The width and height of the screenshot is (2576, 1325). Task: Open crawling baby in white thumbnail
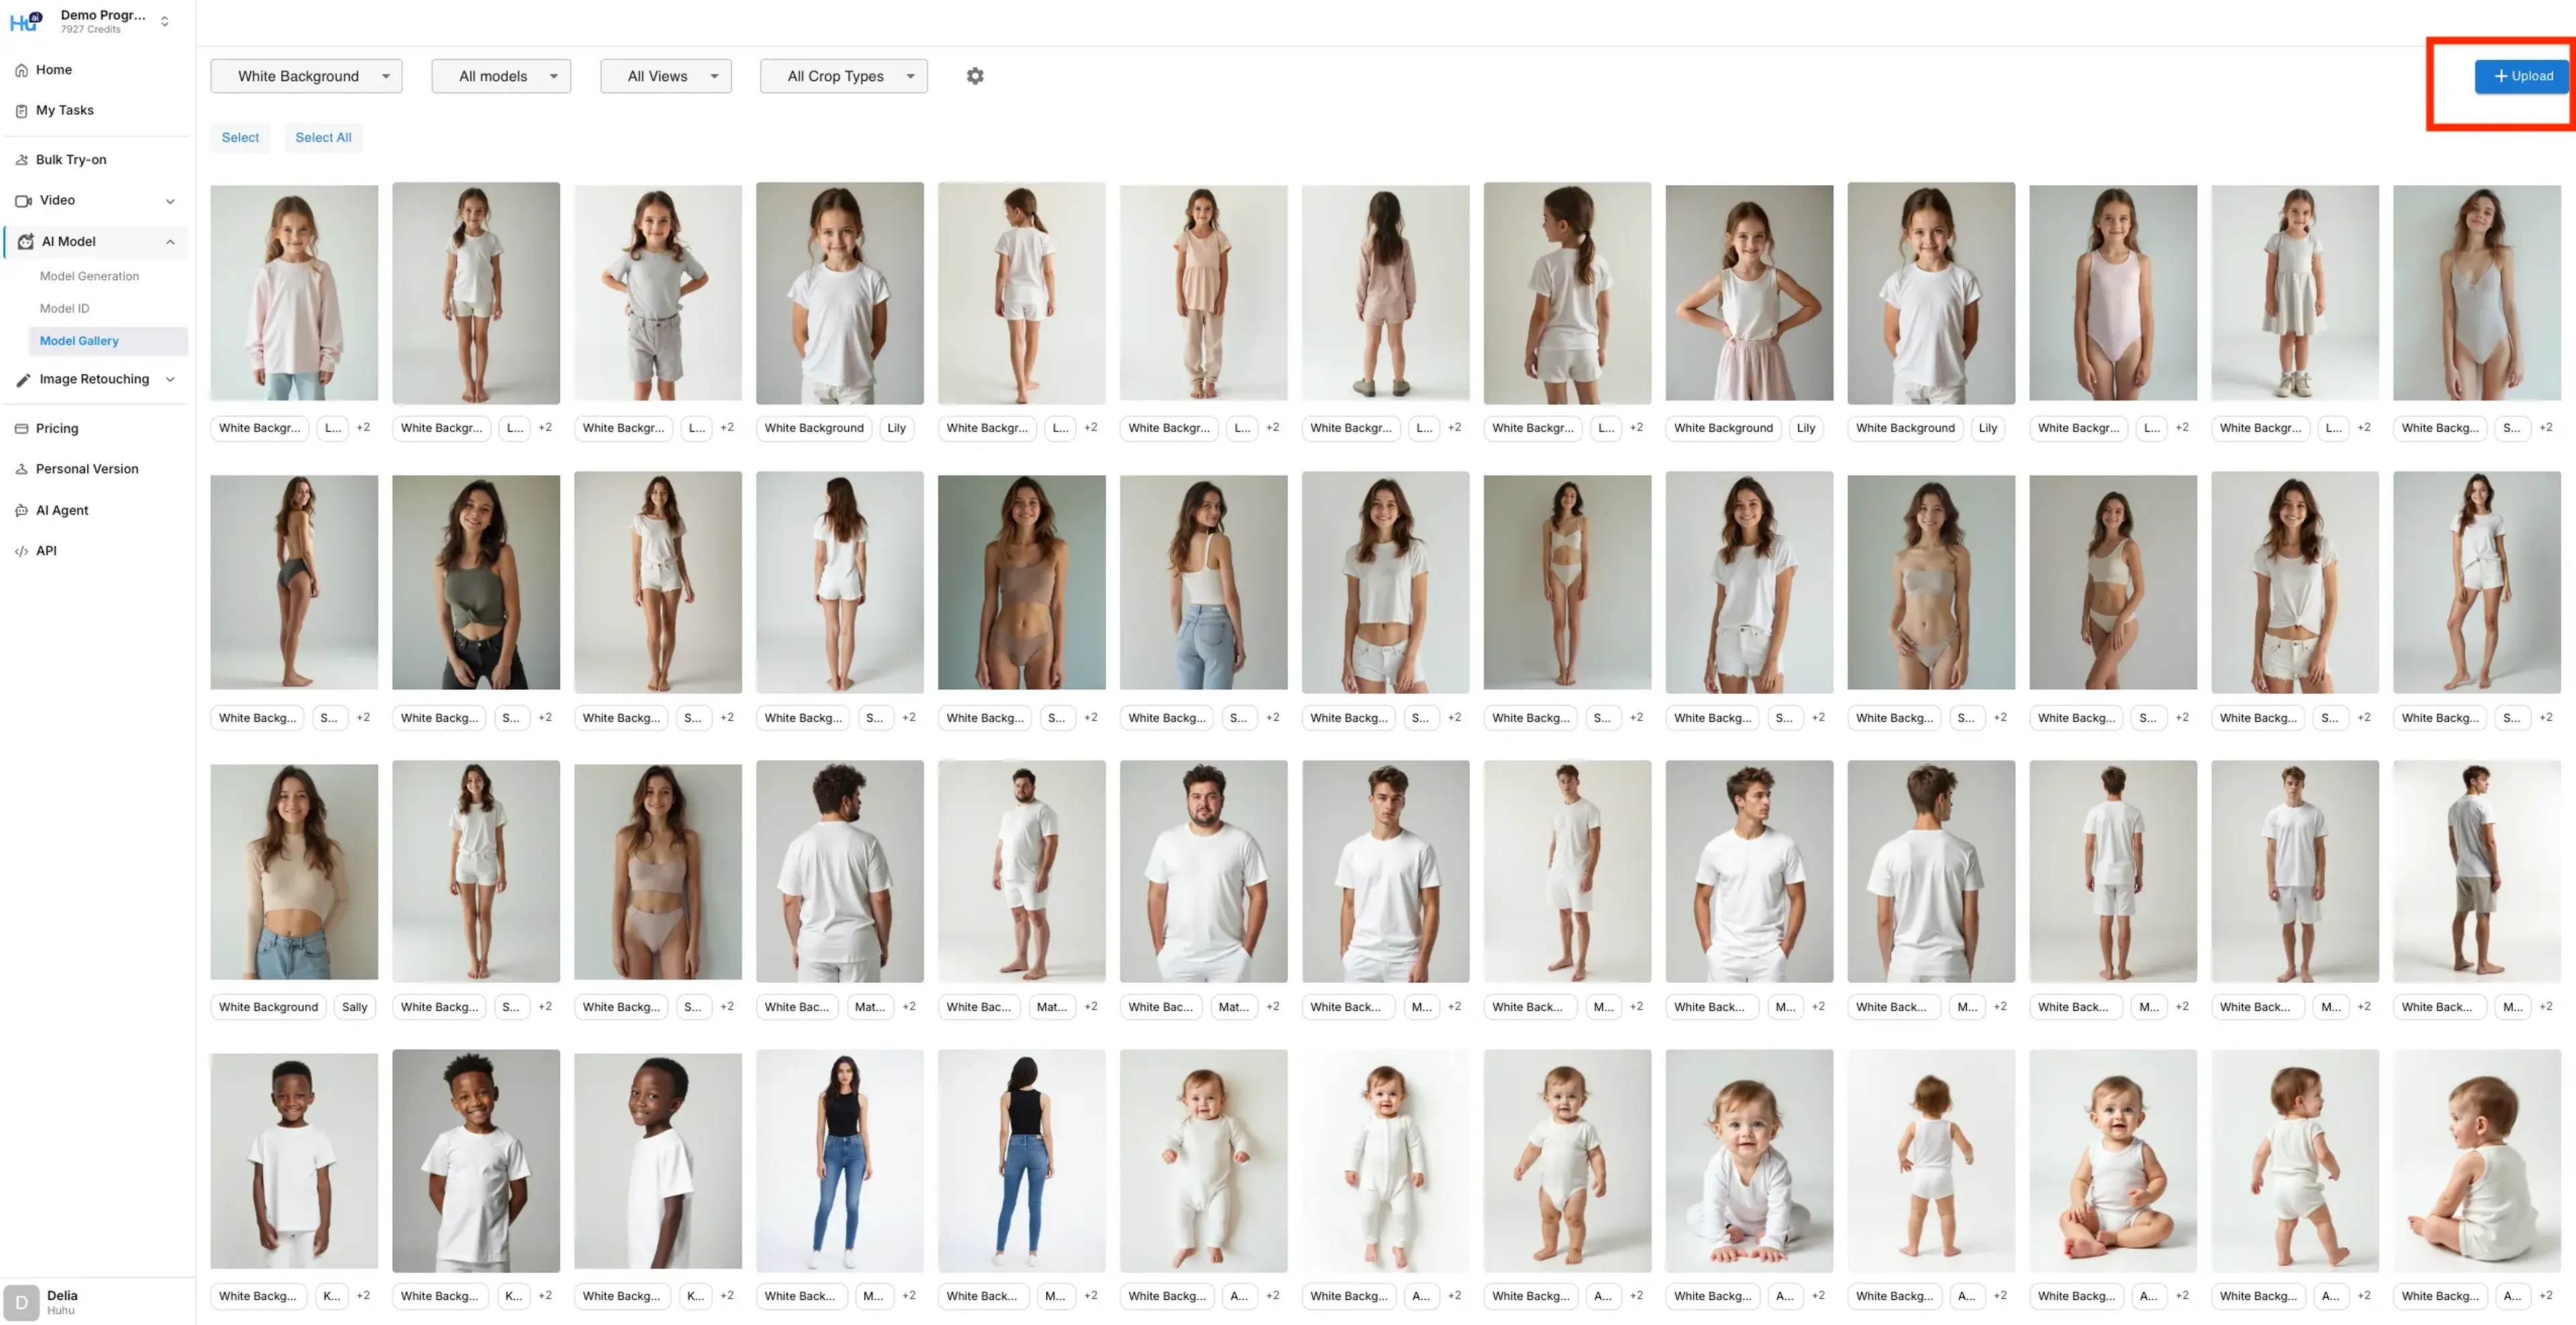[1750, 1161]
